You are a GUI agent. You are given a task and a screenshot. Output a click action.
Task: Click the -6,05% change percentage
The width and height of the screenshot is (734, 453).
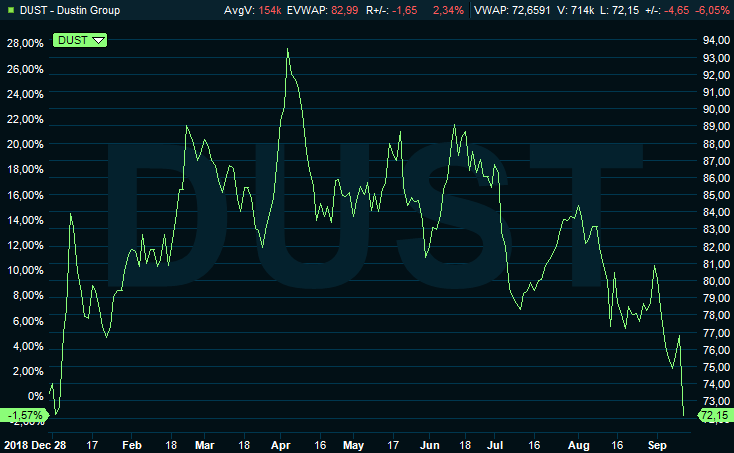(x=712, y=10)
